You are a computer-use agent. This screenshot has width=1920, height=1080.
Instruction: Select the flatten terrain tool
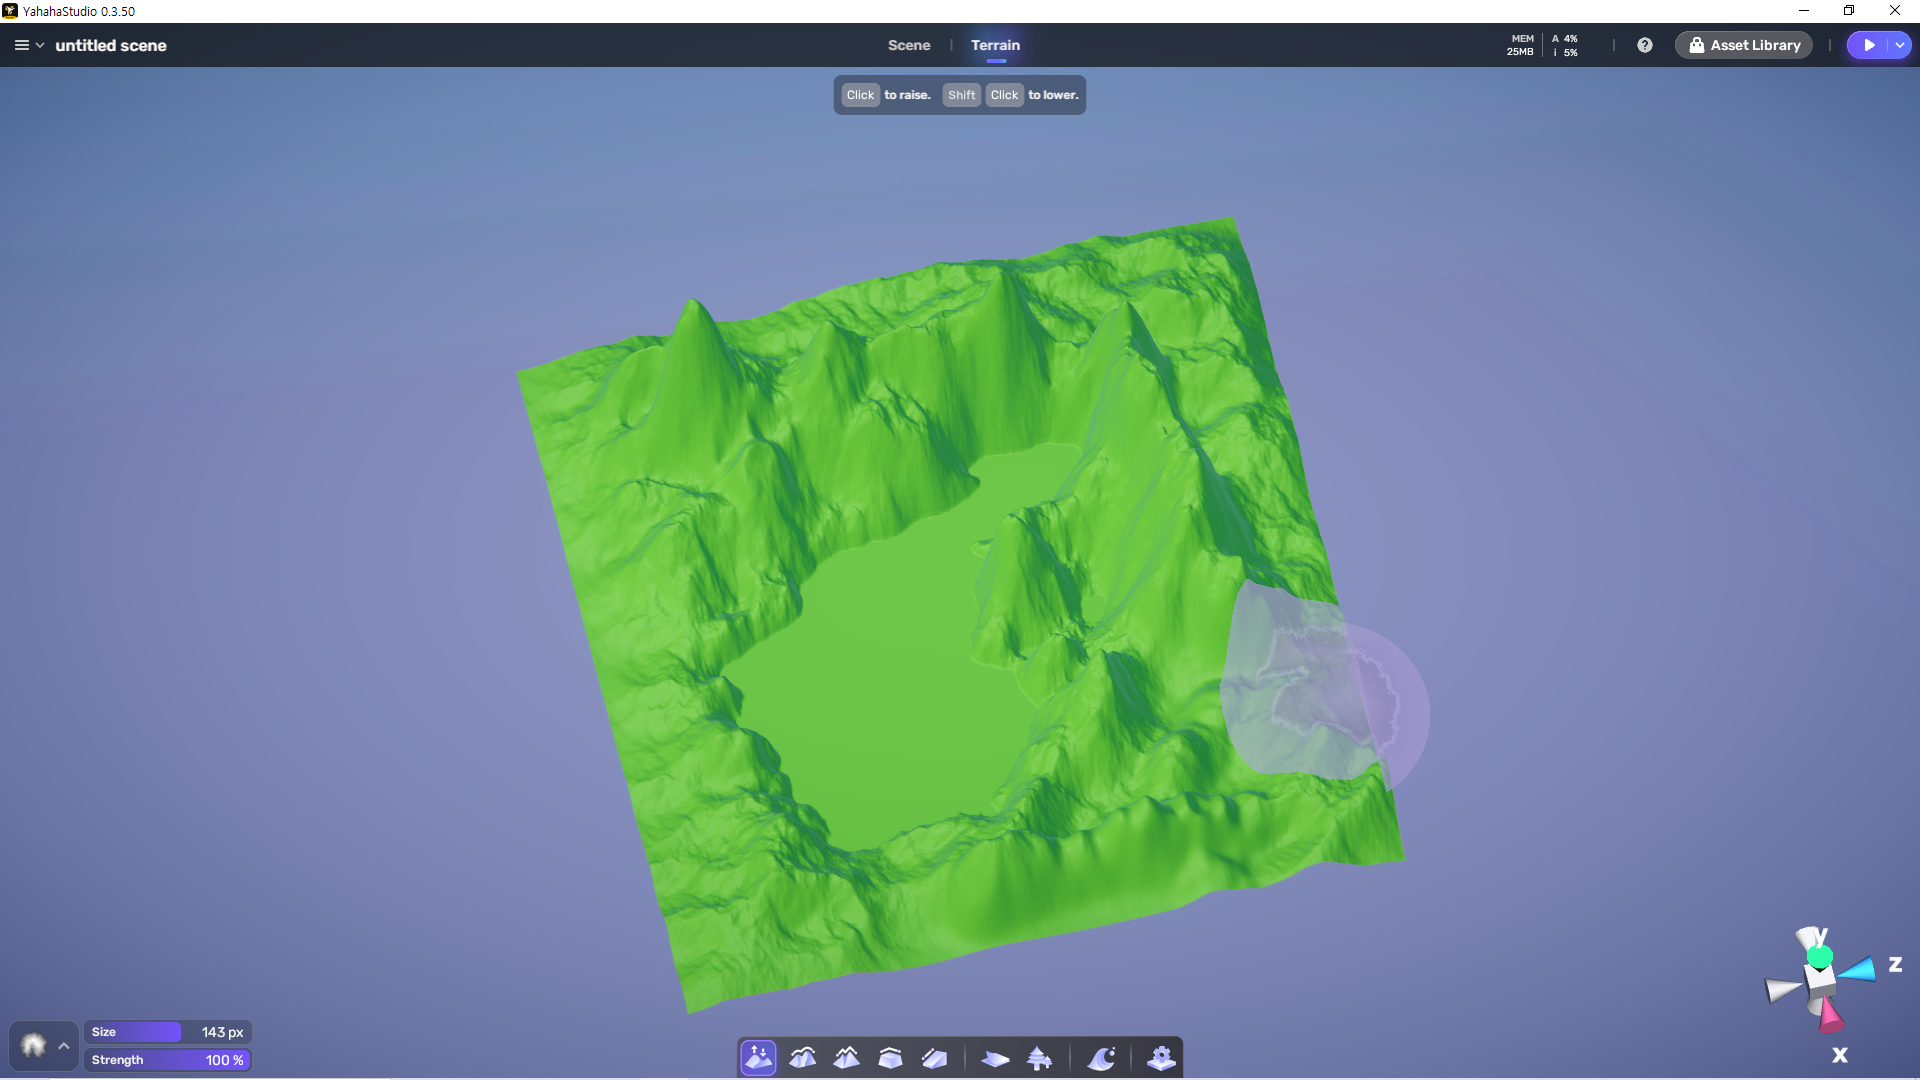click(x=890, y=1058)
